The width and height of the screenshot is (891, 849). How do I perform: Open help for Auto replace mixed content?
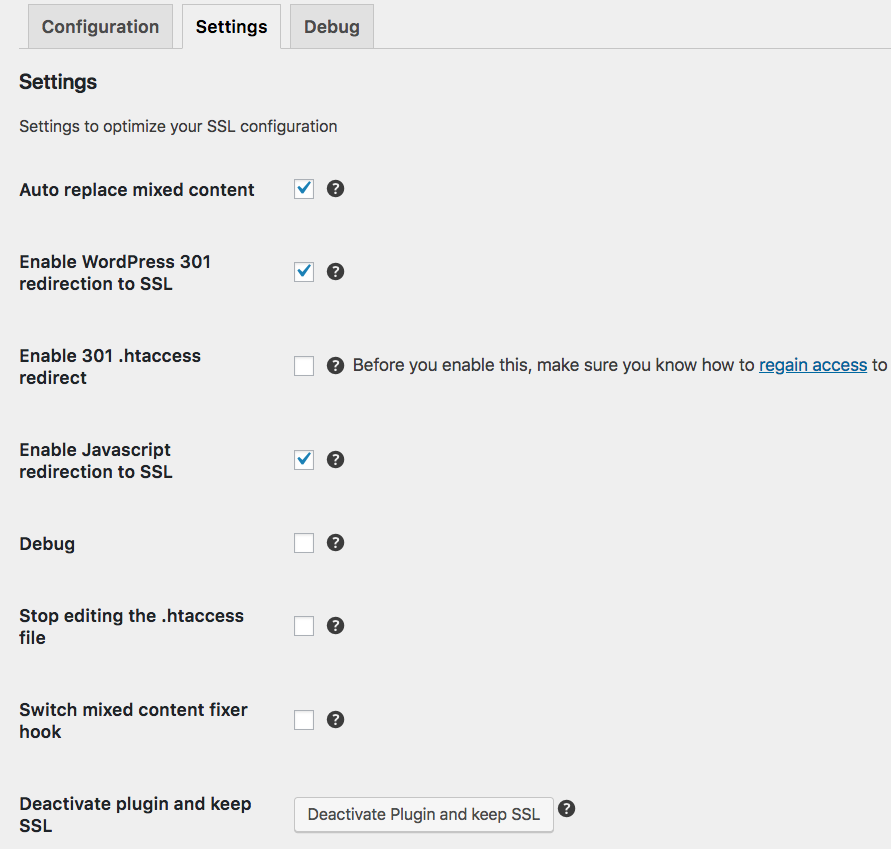tap(336, 188)
